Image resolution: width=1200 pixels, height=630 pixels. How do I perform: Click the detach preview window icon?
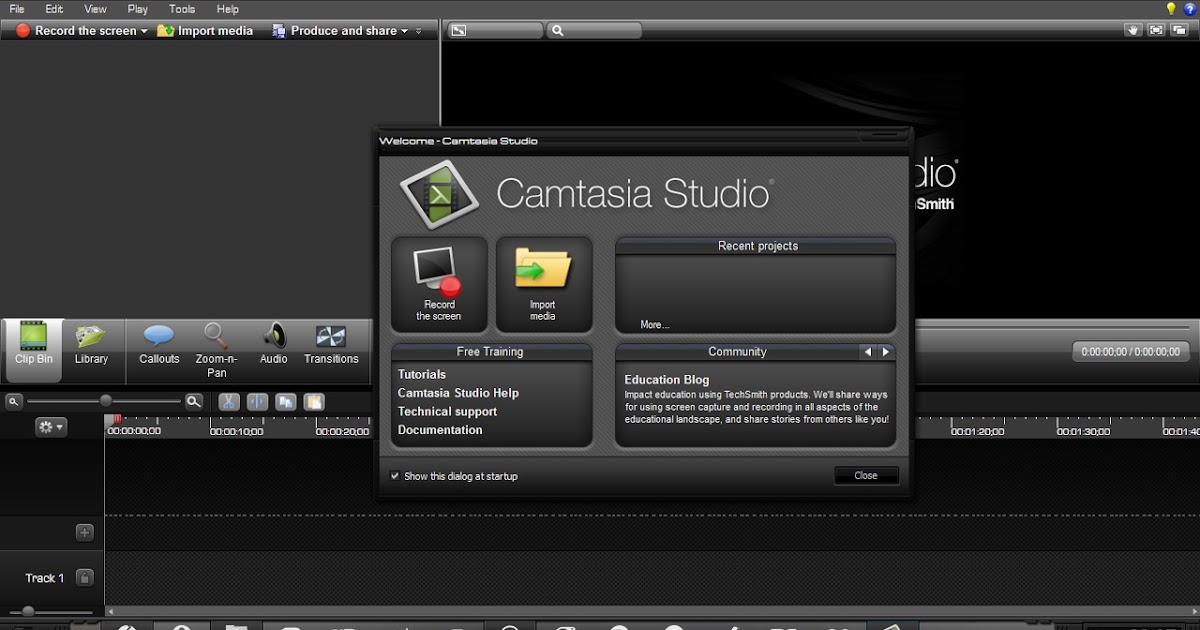pyautogui.click(x=1180, y=30)
